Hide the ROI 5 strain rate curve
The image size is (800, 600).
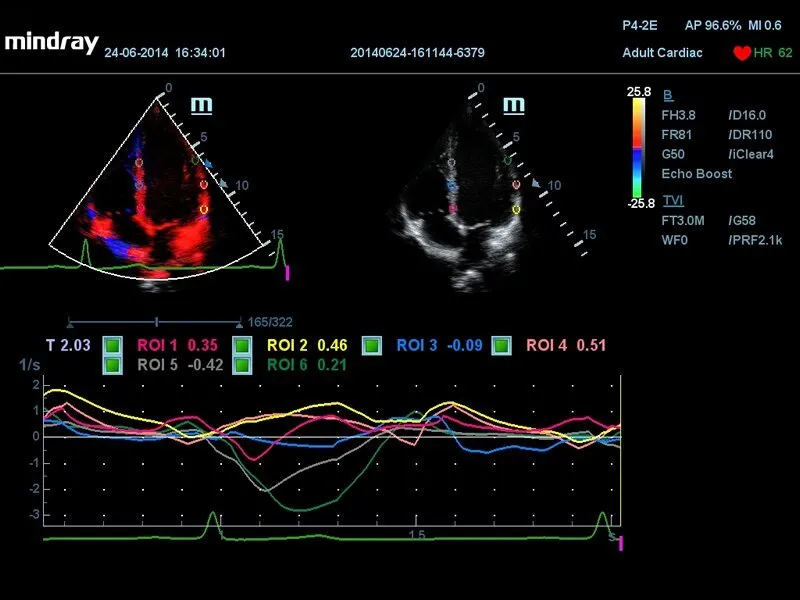pyautogui.click(x=113, y=365)
